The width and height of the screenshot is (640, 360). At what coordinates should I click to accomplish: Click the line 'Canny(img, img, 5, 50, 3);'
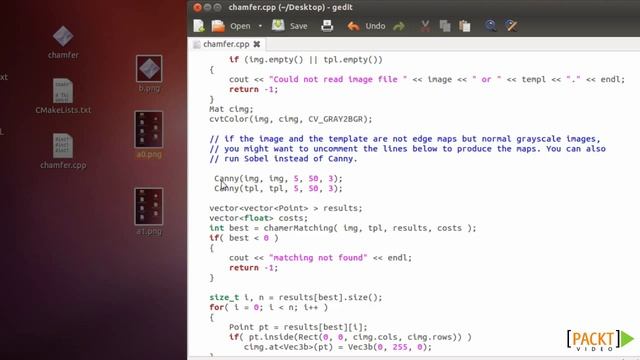[278, 178]
